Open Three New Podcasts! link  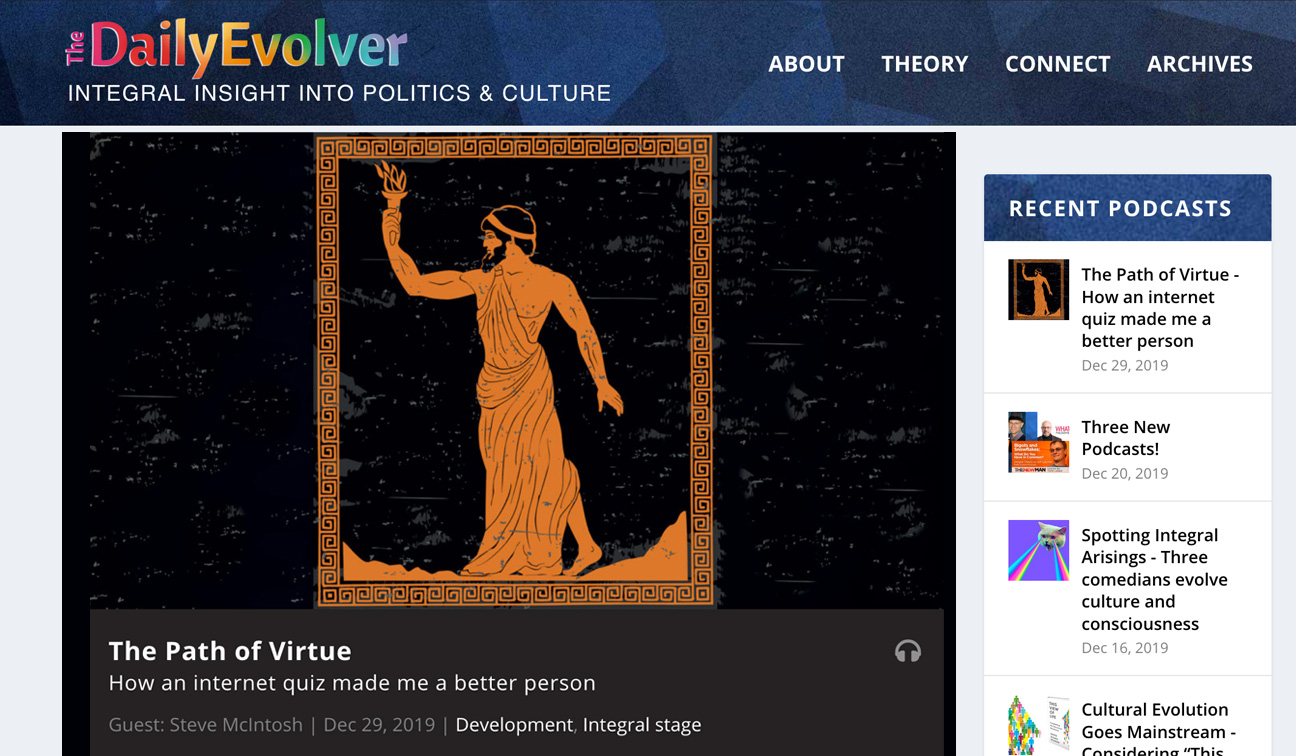pyautogui.click(x=1125, y=438)
